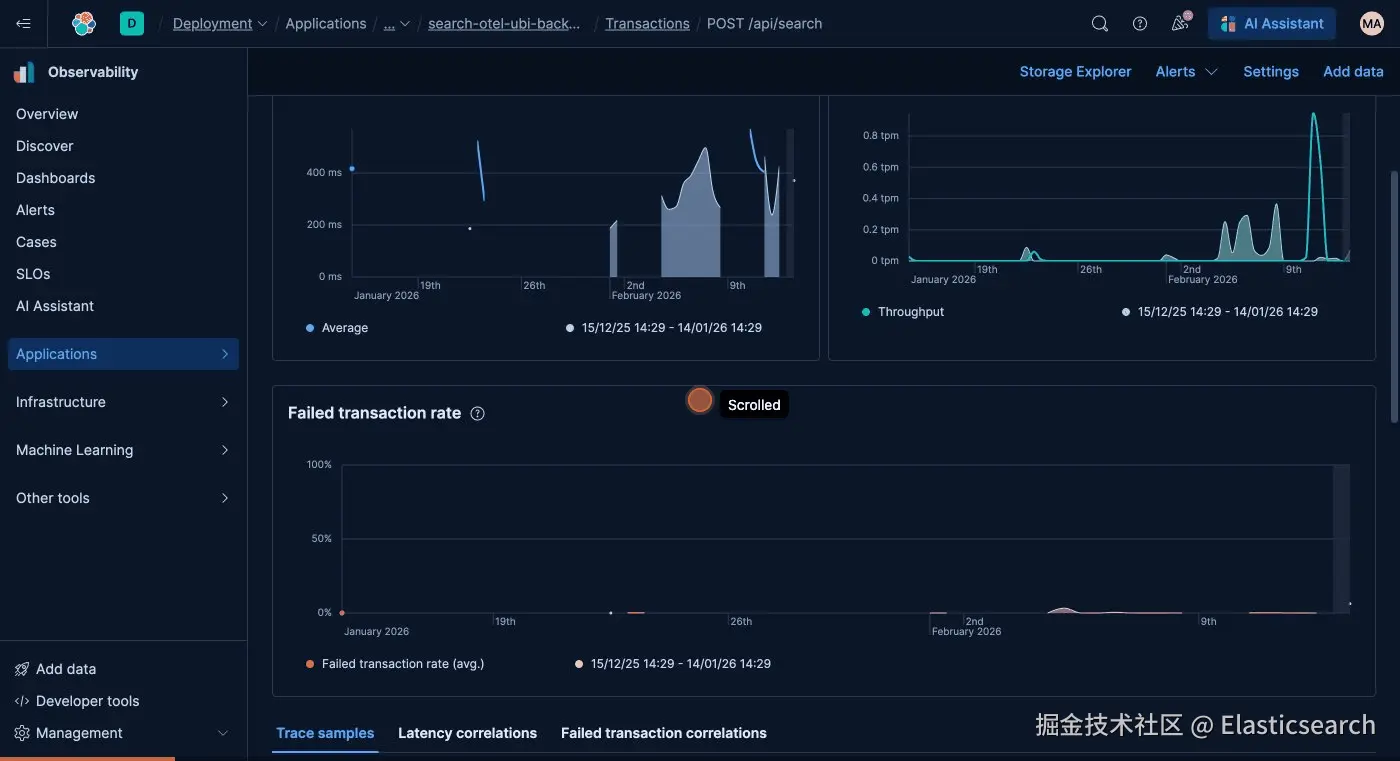Viewport: 1400px width, 761px height.
Task: Toggle the Throughput legend series
Action: (x=903, y=312)
